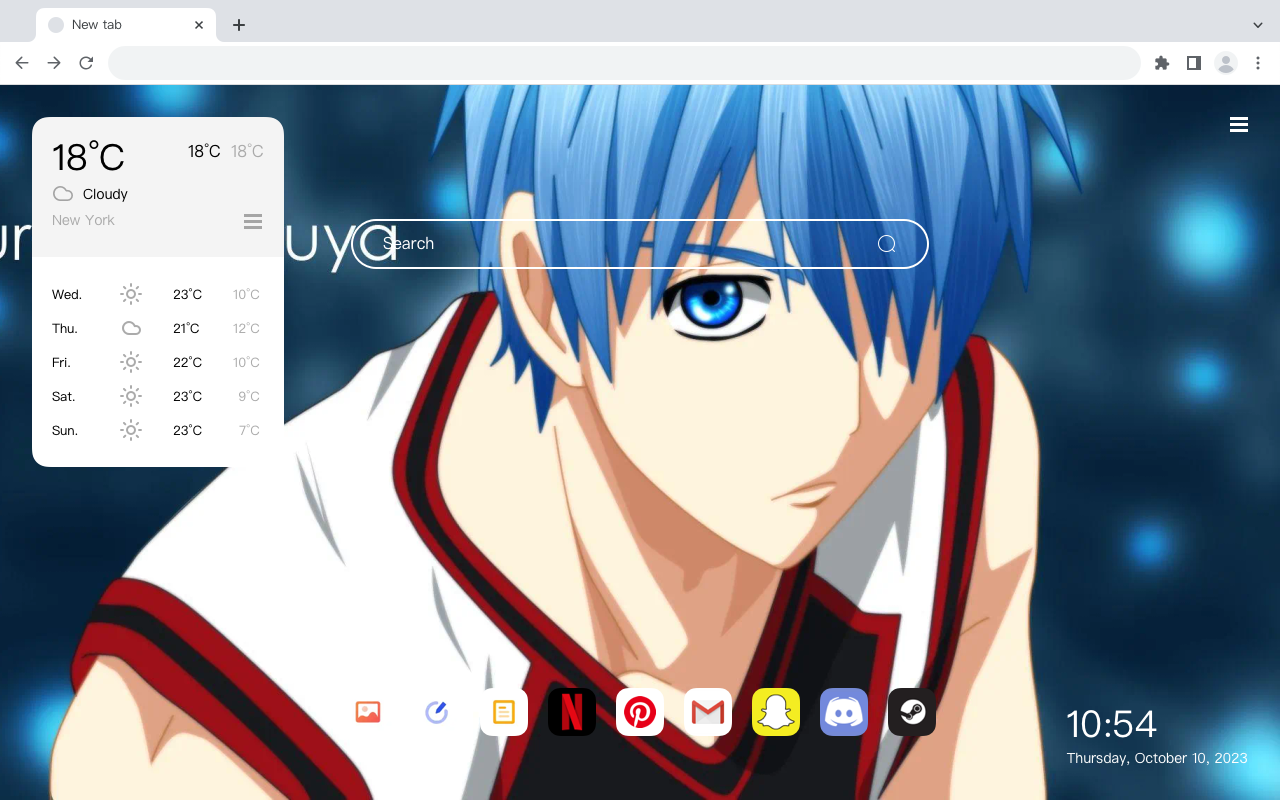Viewport: 1280px width, 800px height.
Task: Open the wallpaper picture icon in dock
Action: [x=368, y=712]
